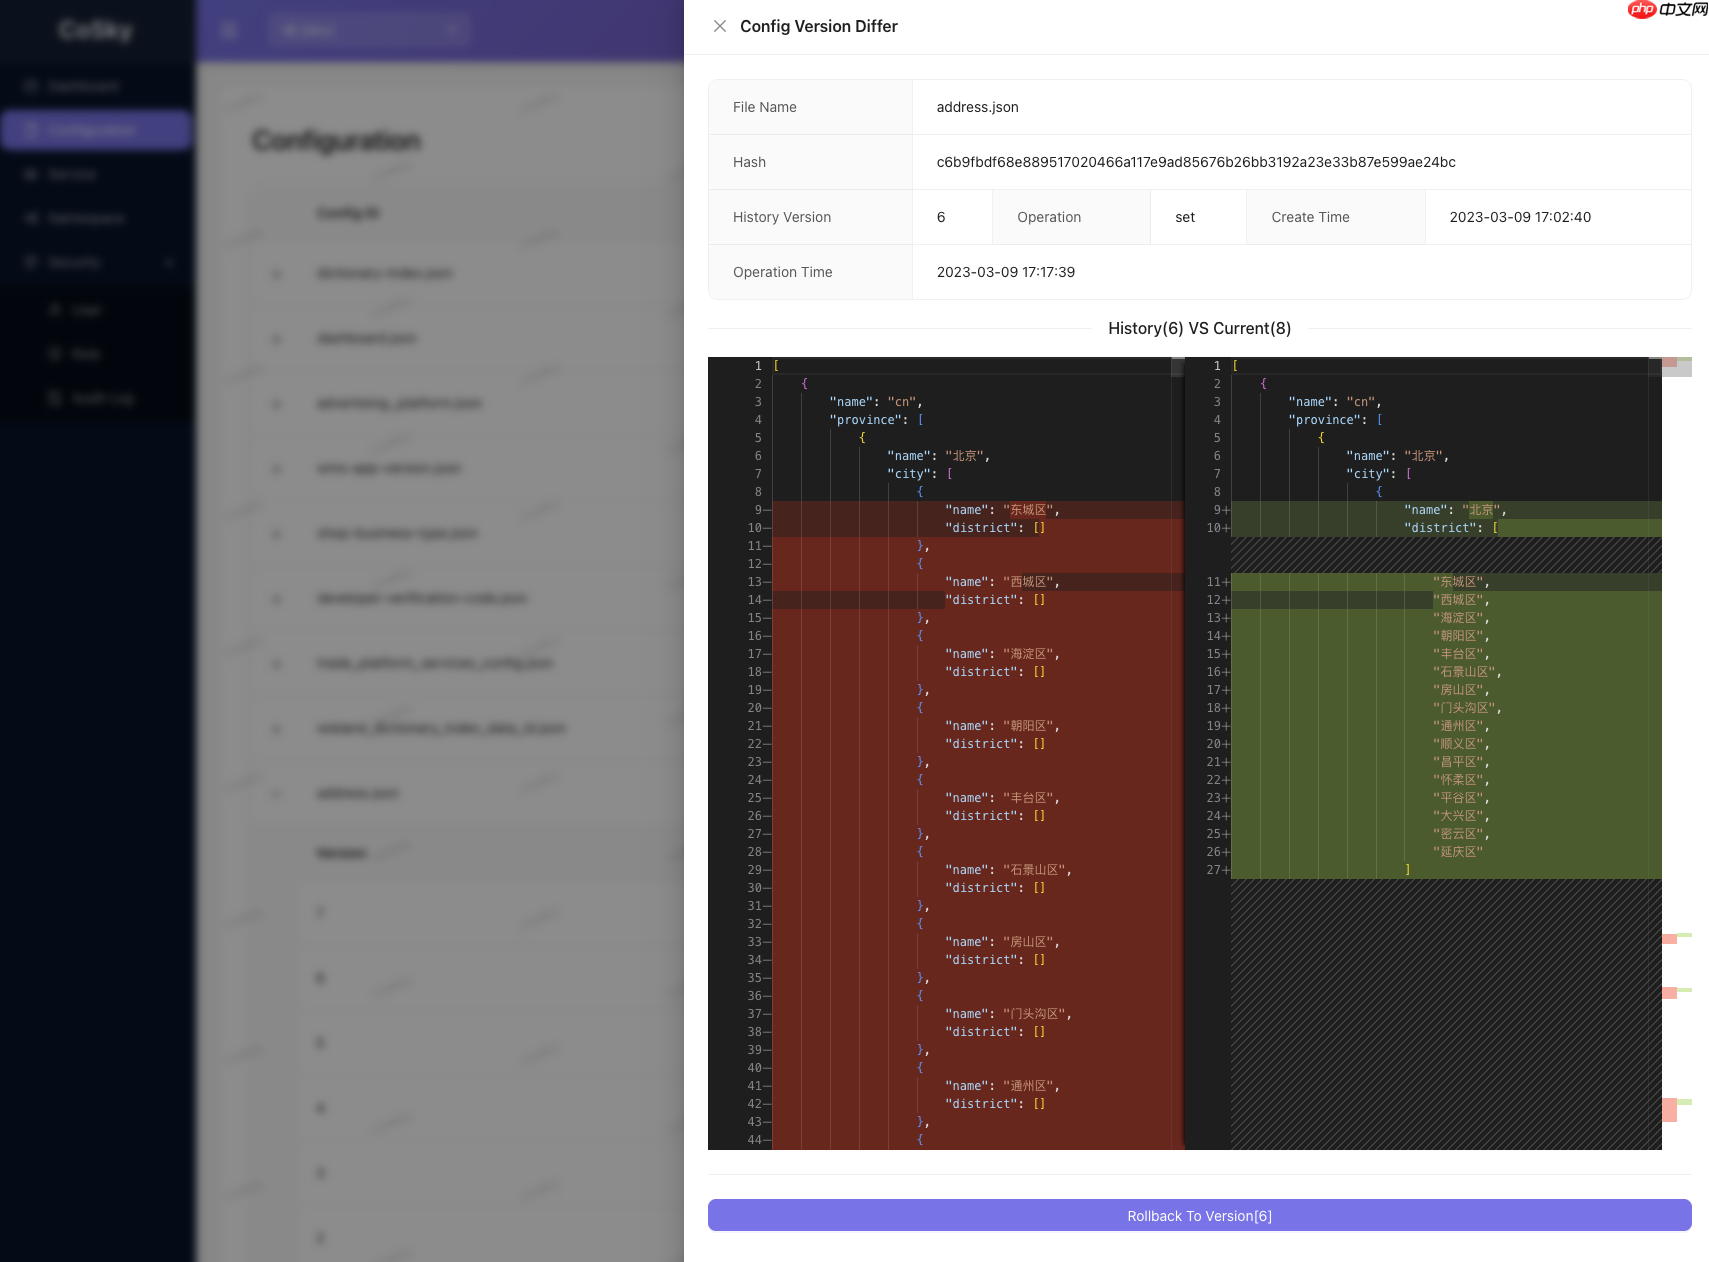Select the Configuration sidebar icon
Viewport: 1709px width, 1262px height.
(x=32, y=130)
